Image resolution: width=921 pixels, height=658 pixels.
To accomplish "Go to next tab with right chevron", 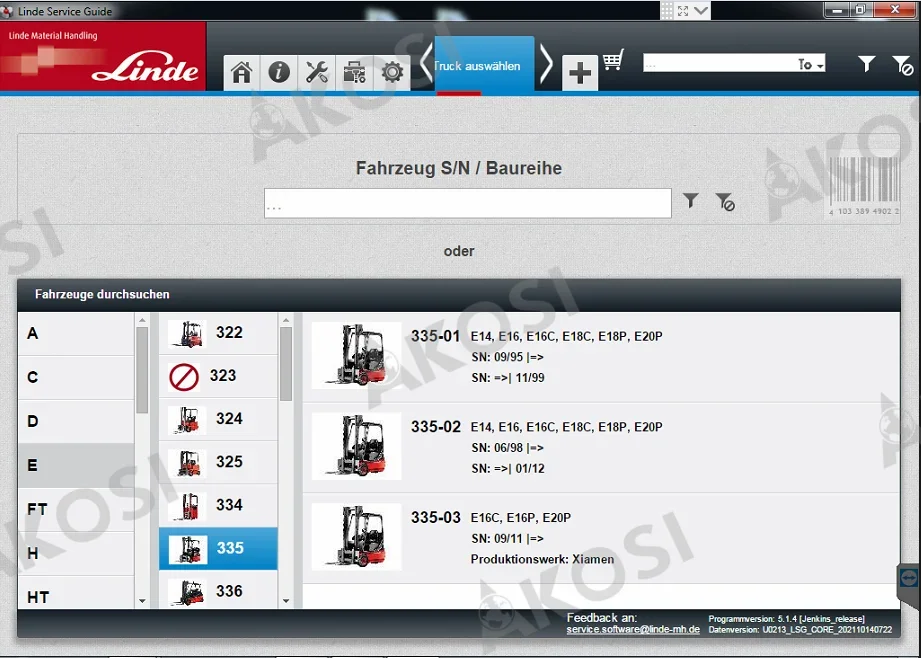I will coord(546,62).
